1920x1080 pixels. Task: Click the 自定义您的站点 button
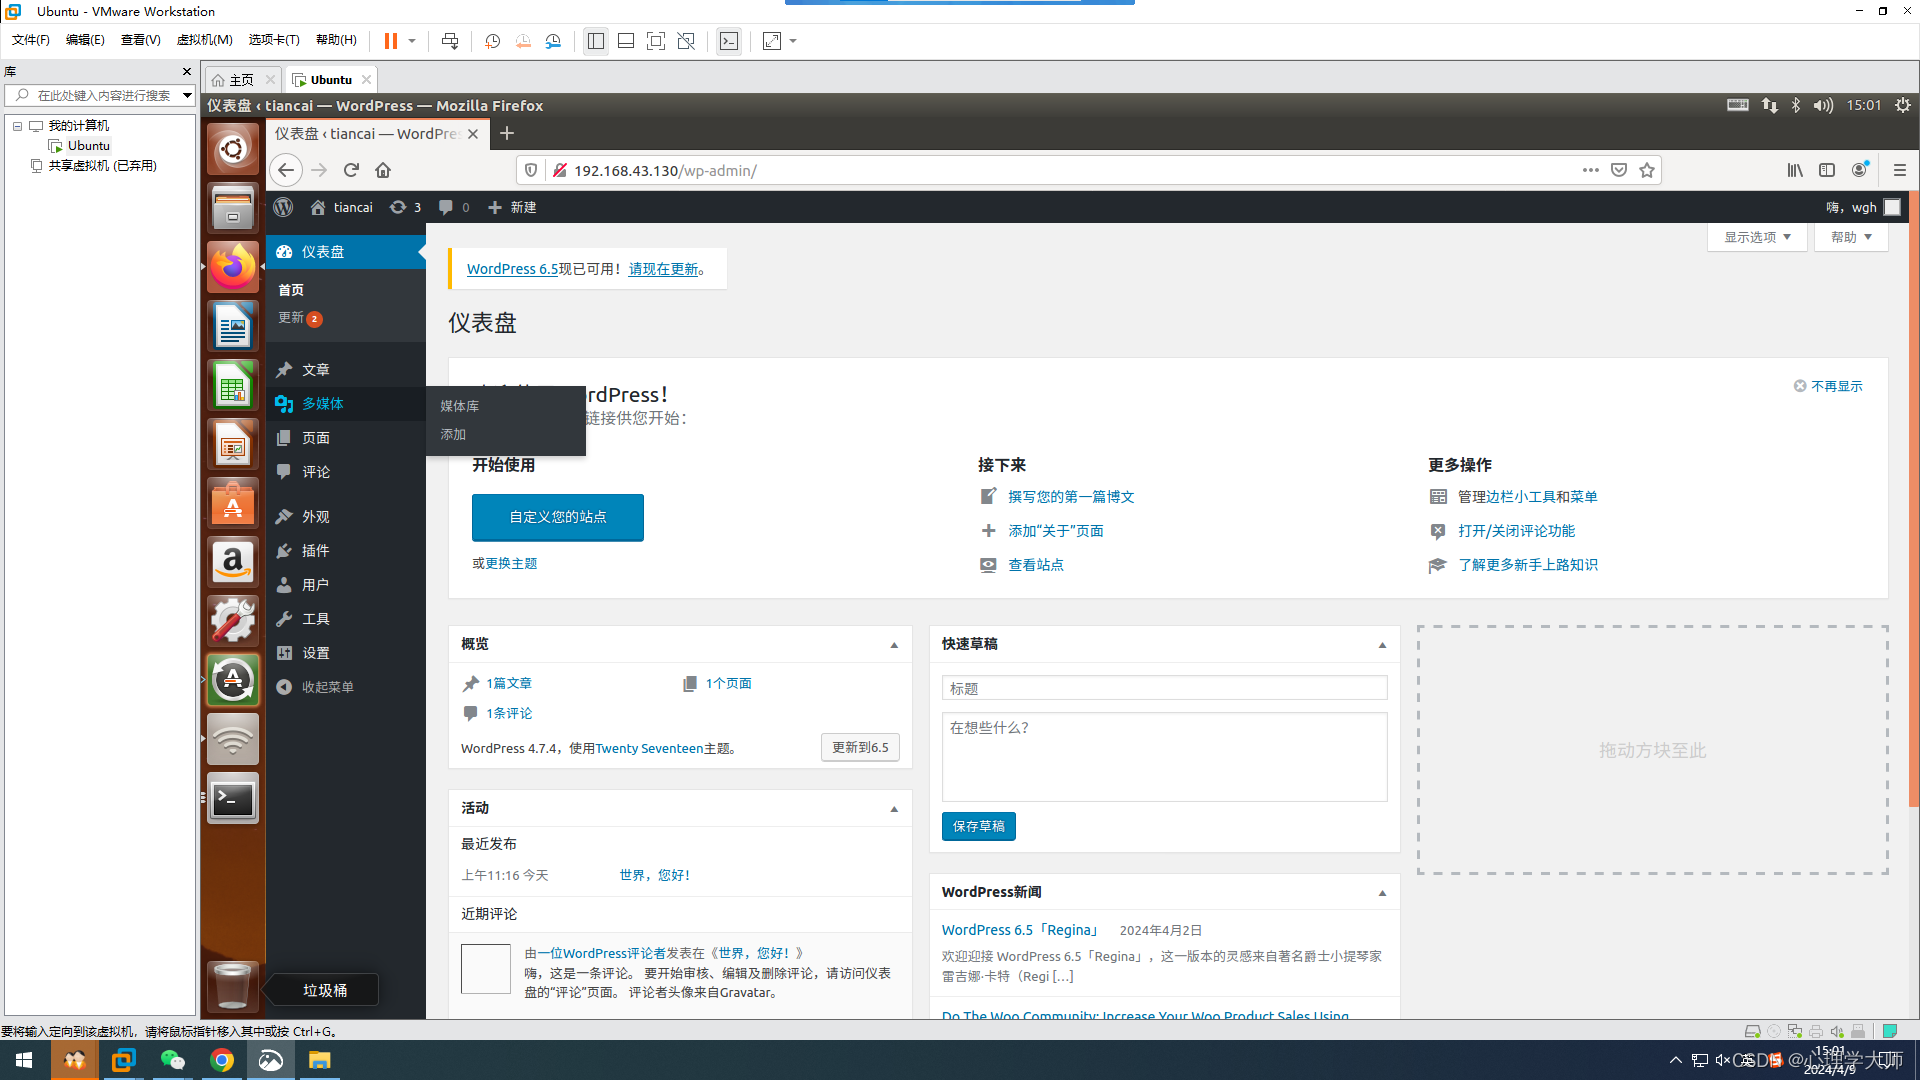[557, 517]
